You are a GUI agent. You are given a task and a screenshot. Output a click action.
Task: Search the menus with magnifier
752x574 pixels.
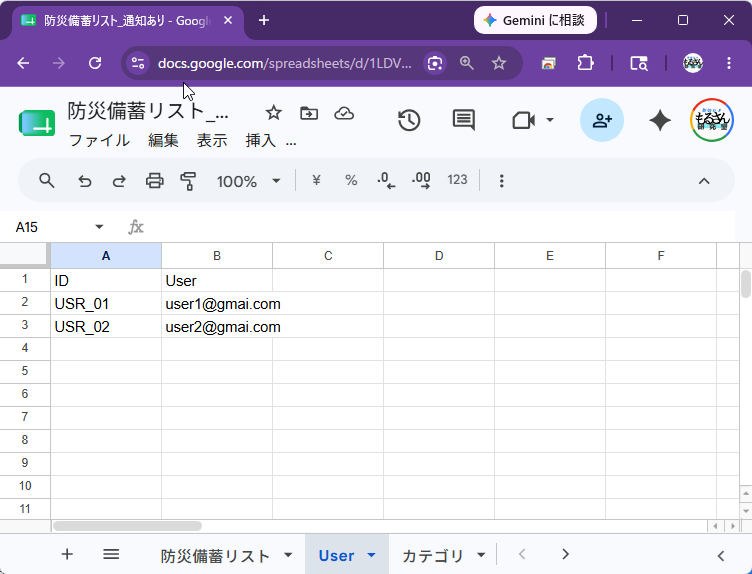click(47, 181)
